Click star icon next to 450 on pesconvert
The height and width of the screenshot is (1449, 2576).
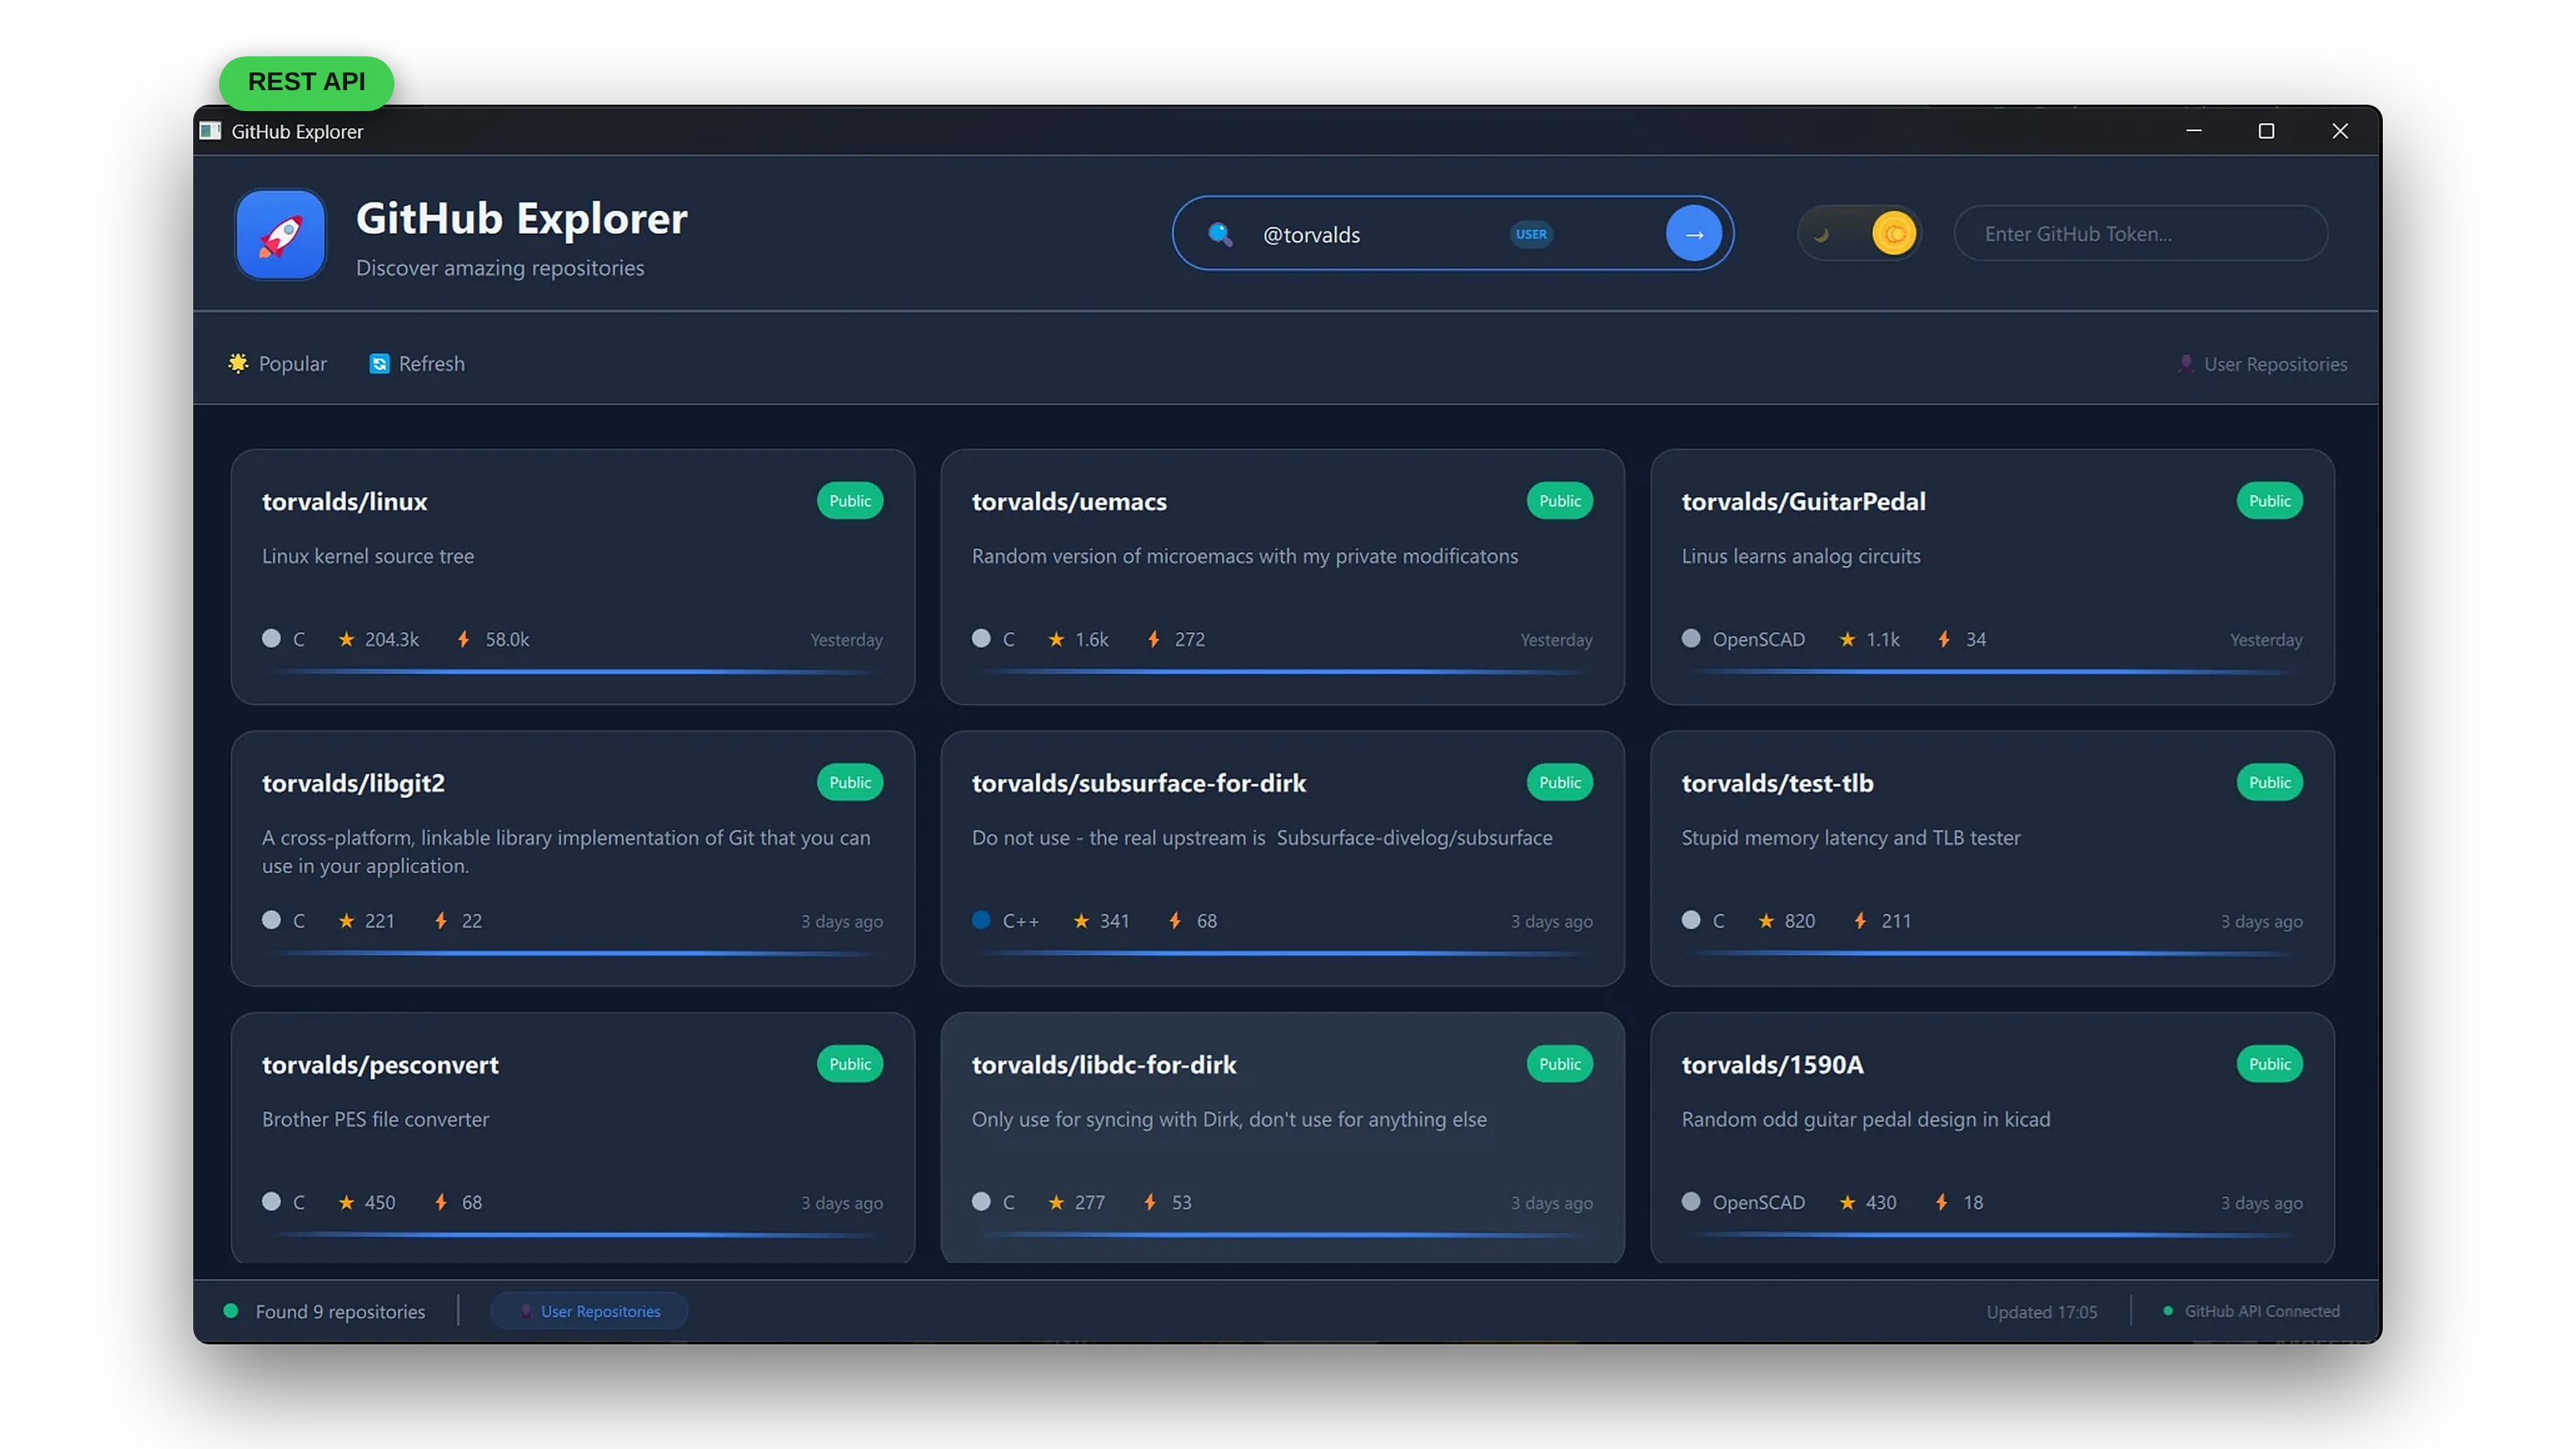pyautogui.click(x=346, y=1203)
